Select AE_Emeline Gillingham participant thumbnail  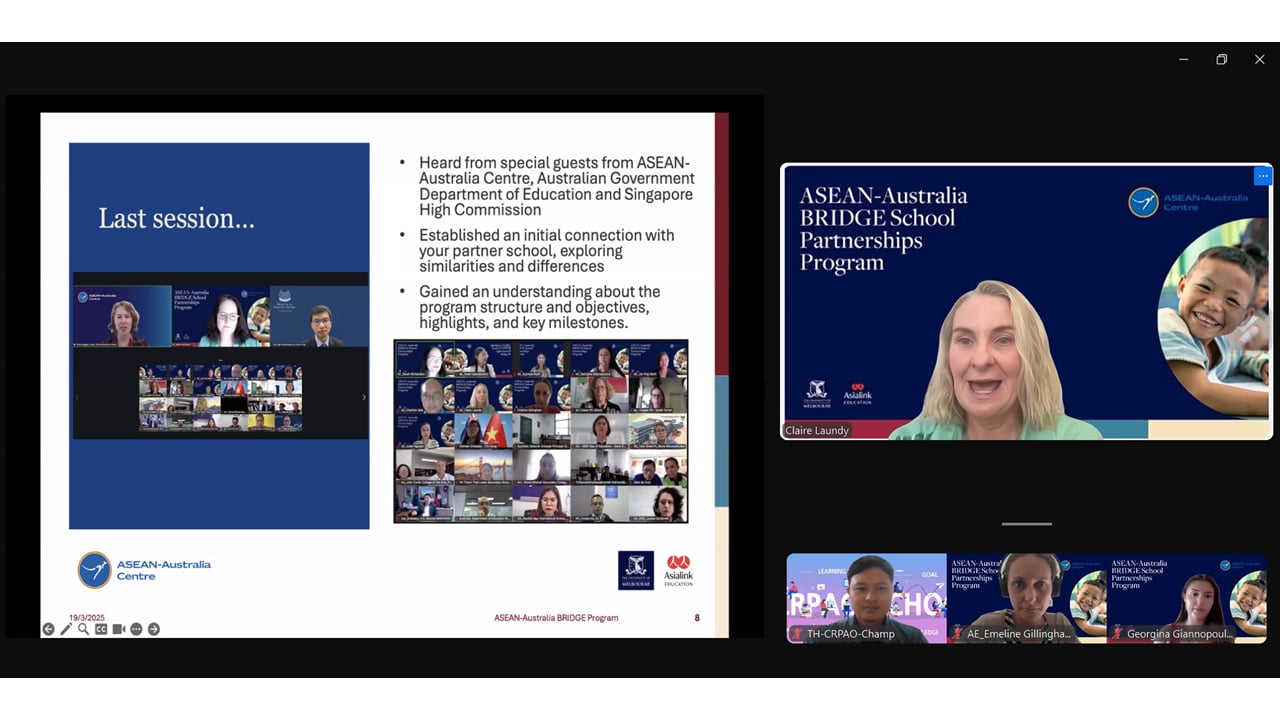coord(1026,598)
